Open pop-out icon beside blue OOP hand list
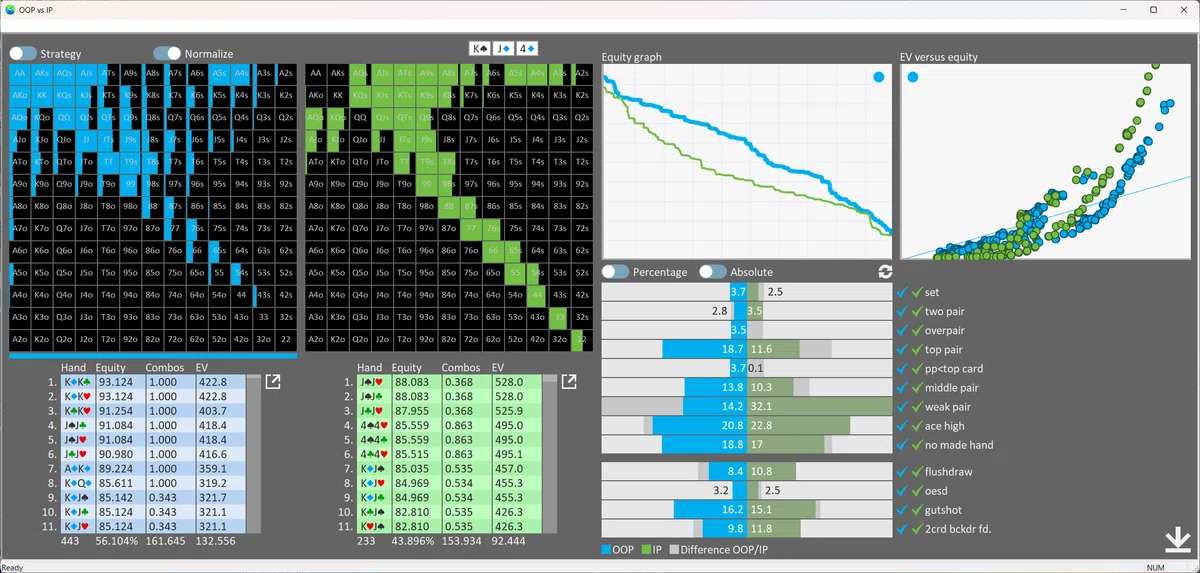1200x573 pixels. [x=272, y=382]
